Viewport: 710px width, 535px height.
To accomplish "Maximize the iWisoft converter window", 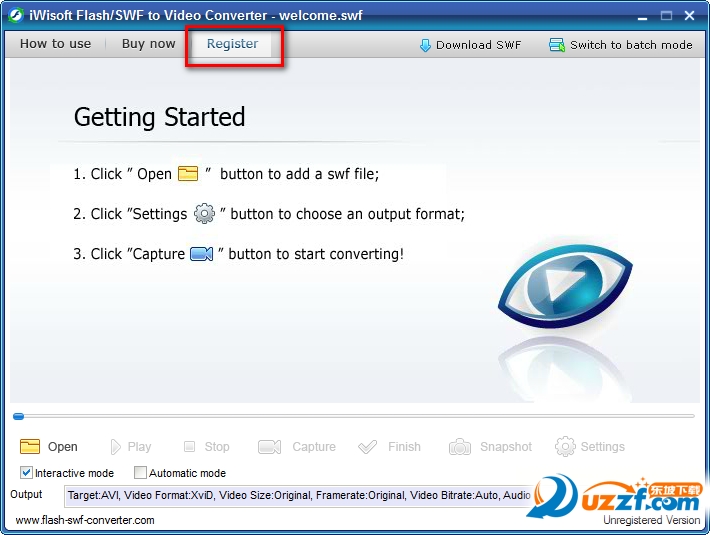I will point(666,16).
